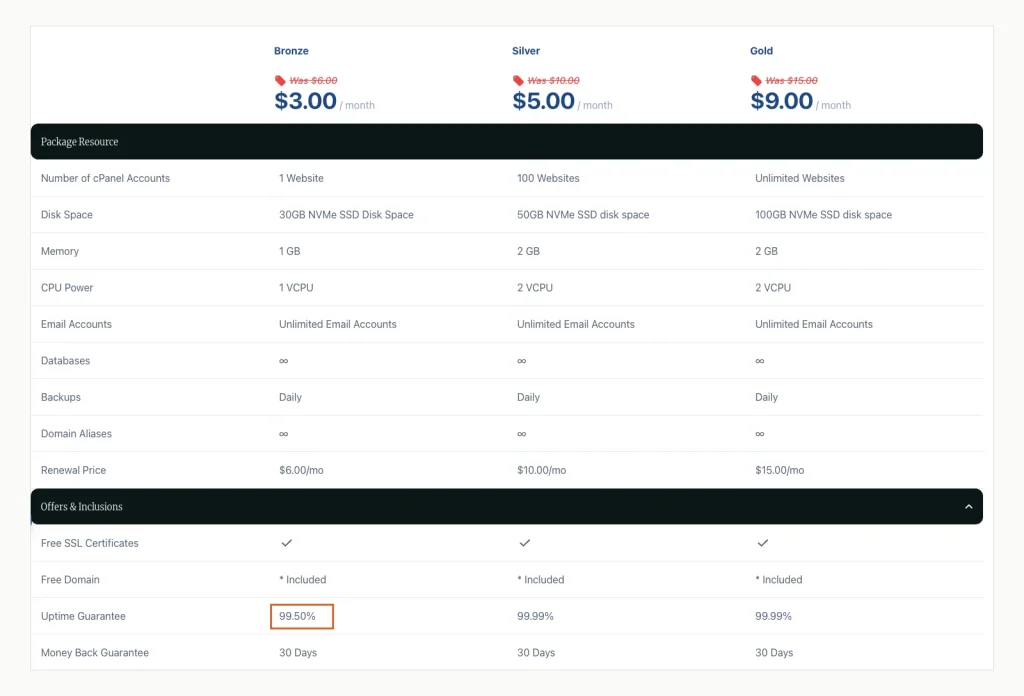Select '50GB NVMe SSD disk space' cell
Image resolution: width=1024 pixels, height=696 pixels.
pyautogui.click(x=583, y=215)
